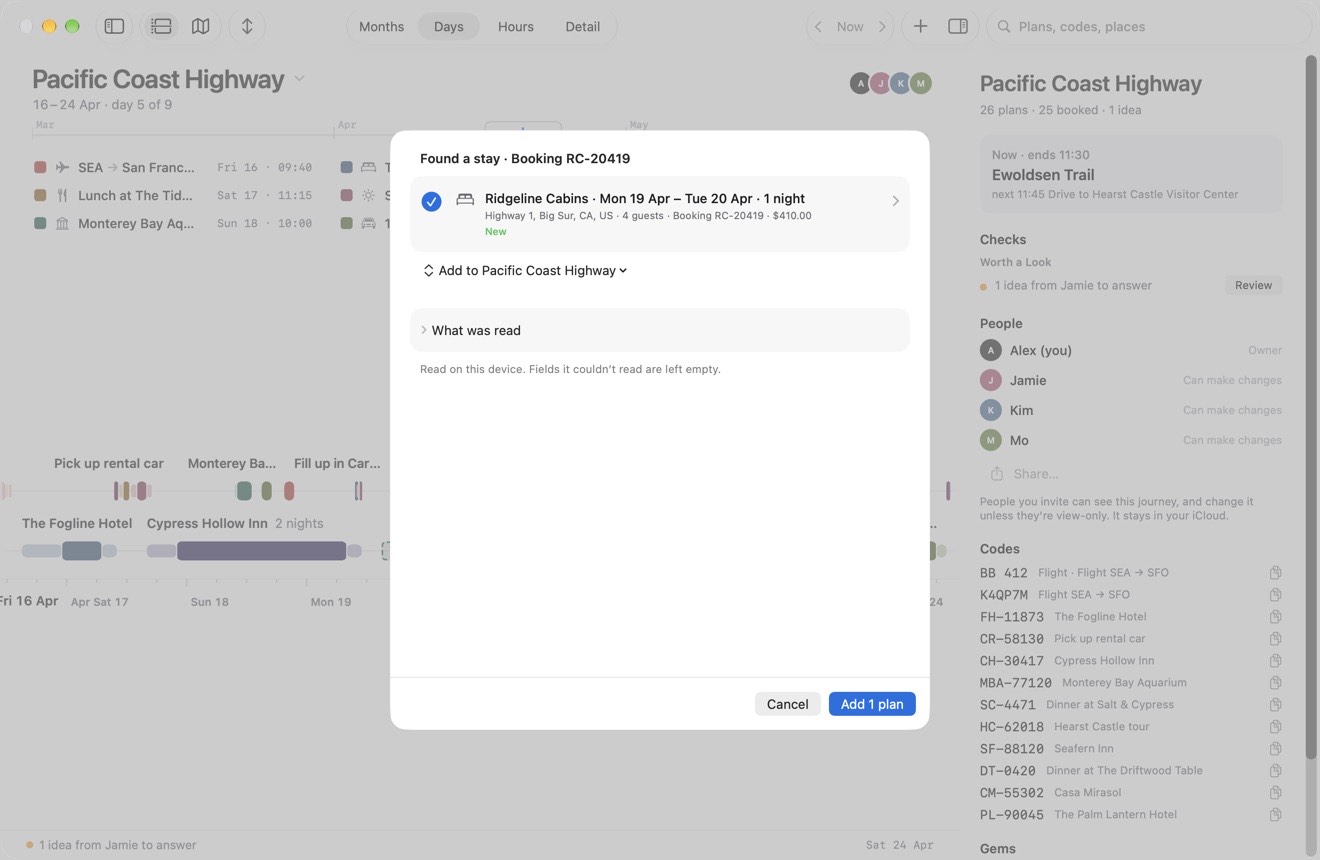Toggle the right inspector panel icon
The height and width of the screenshot is (860, 1320).
pos(958,26)
